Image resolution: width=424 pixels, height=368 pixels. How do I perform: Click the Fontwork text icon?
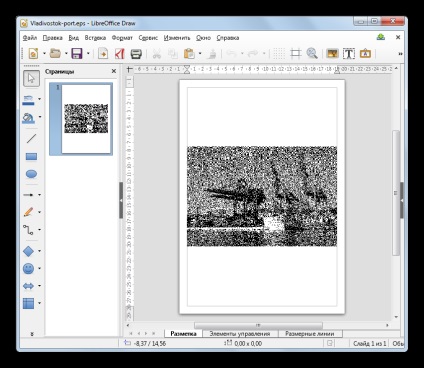[365, 53]
